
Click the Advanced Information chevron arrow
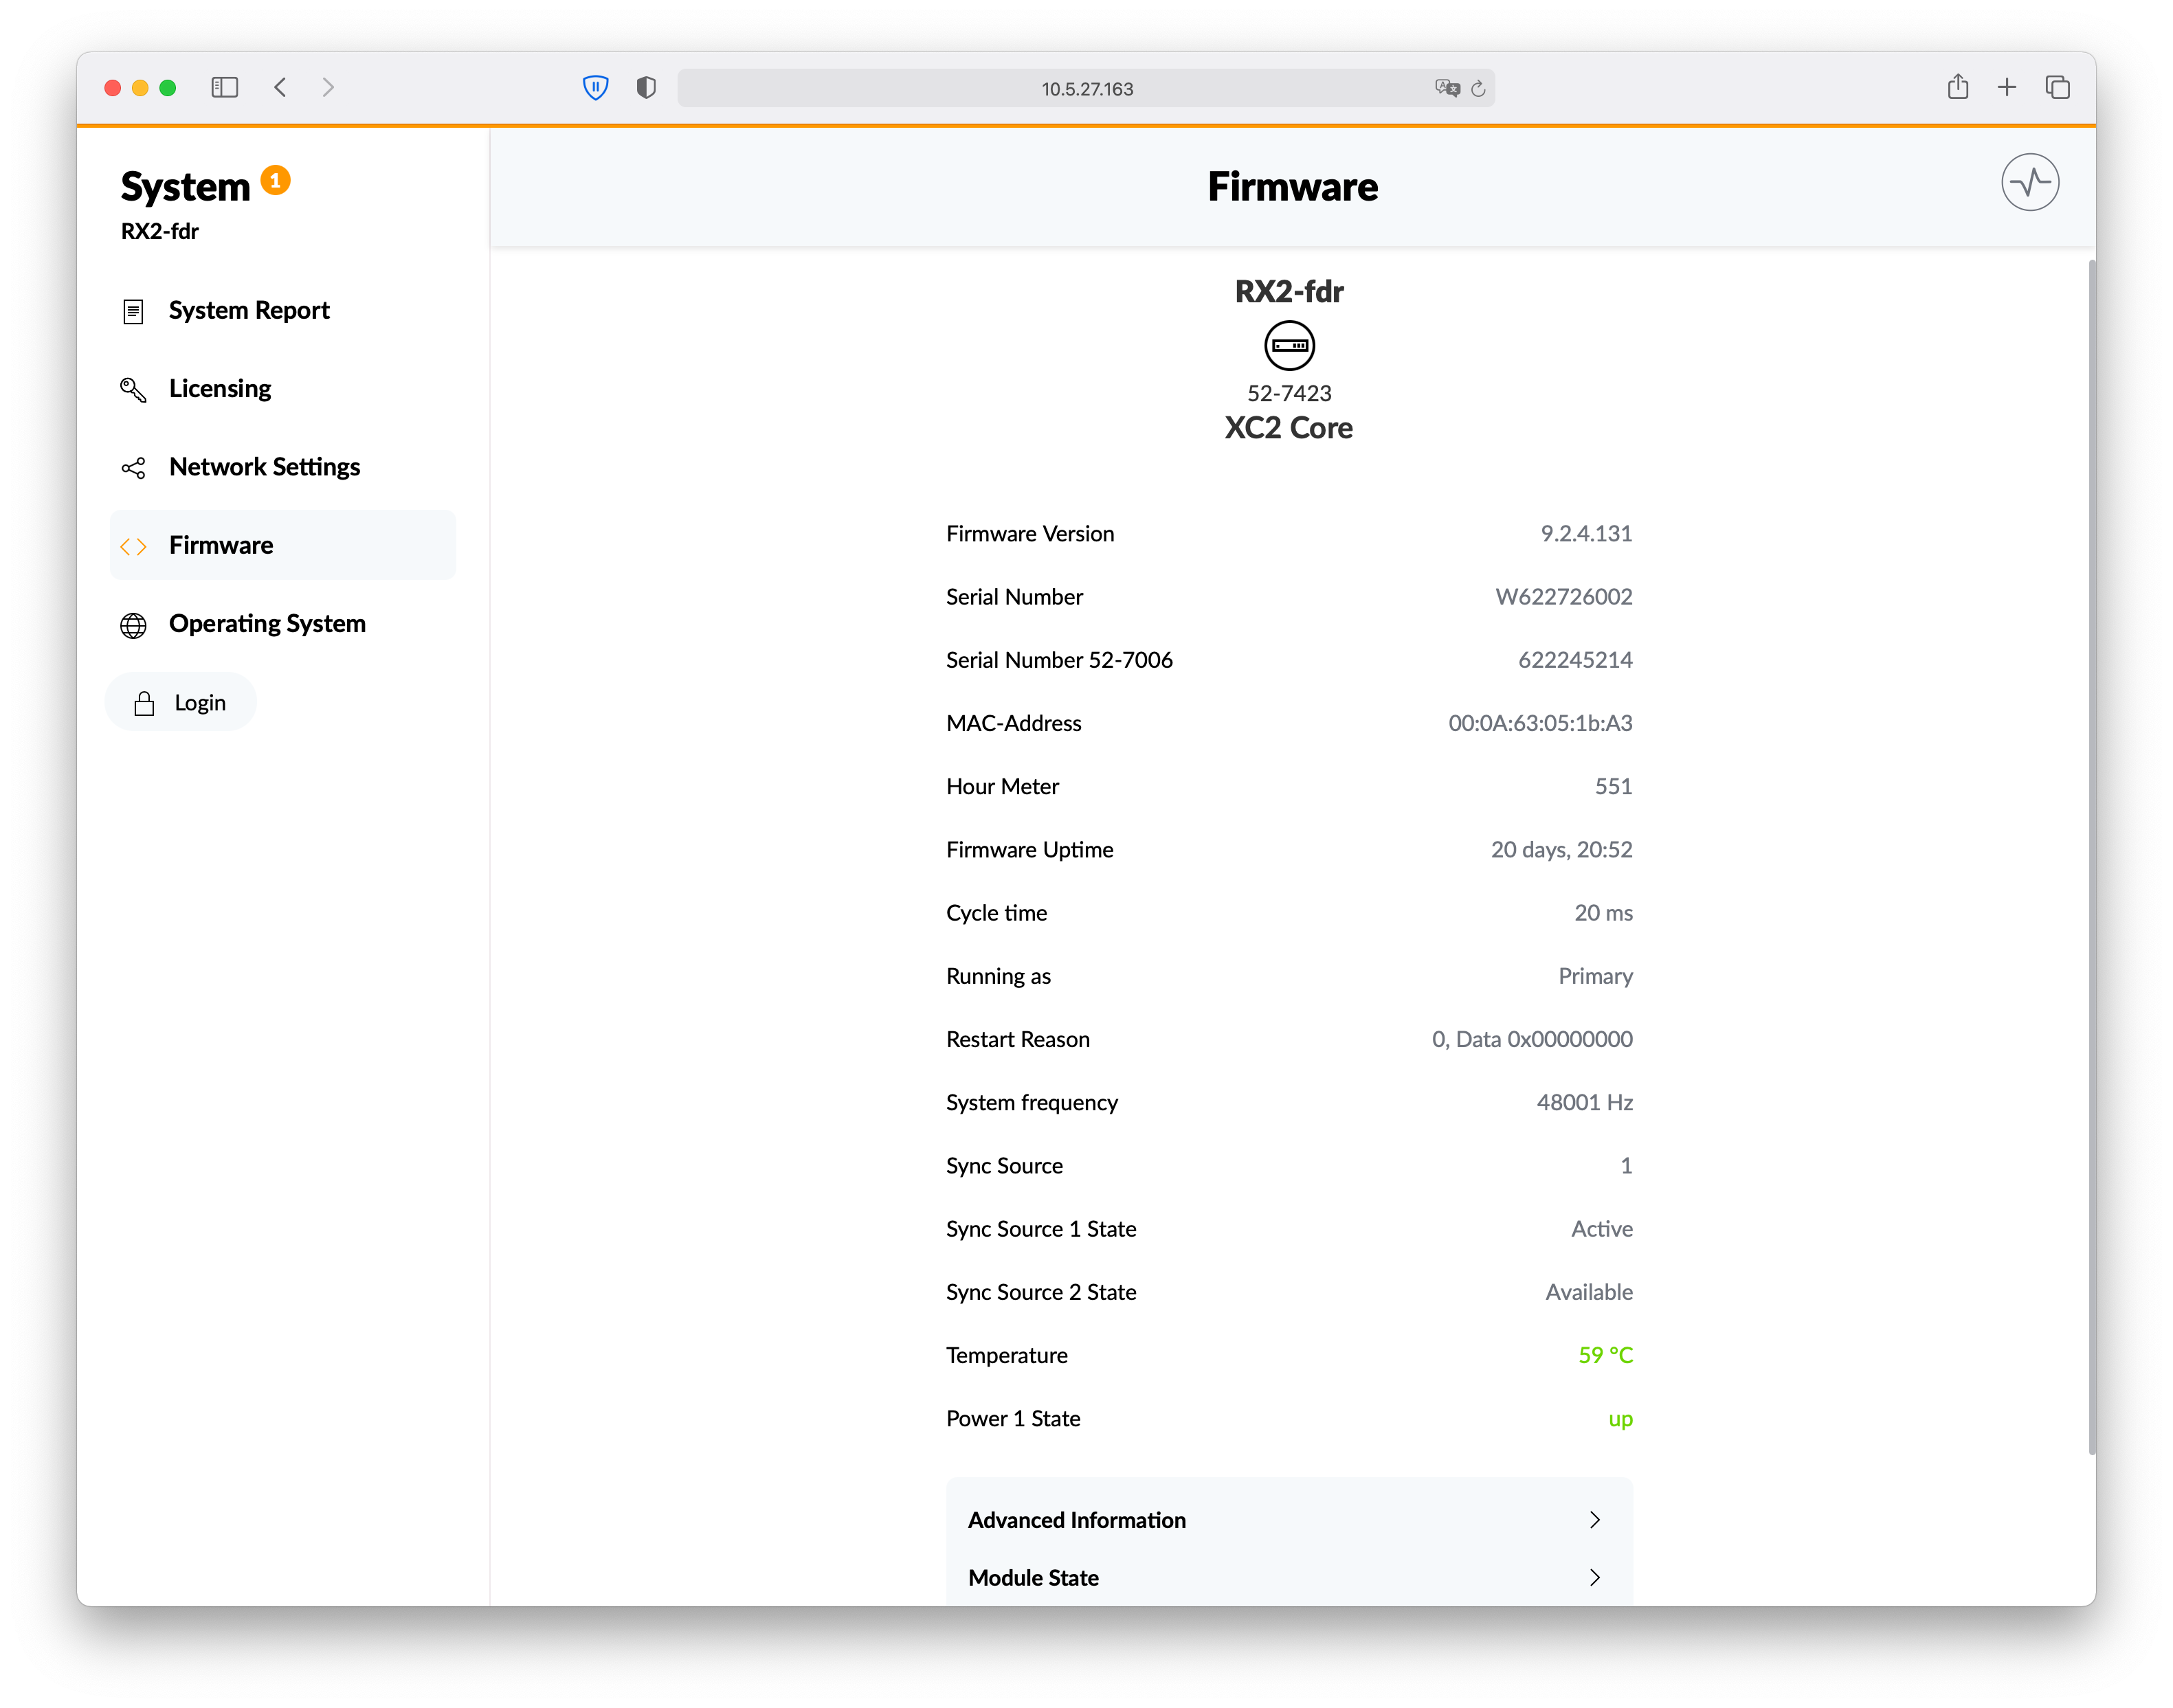pyautogui.click(x=1594, y=1519)
